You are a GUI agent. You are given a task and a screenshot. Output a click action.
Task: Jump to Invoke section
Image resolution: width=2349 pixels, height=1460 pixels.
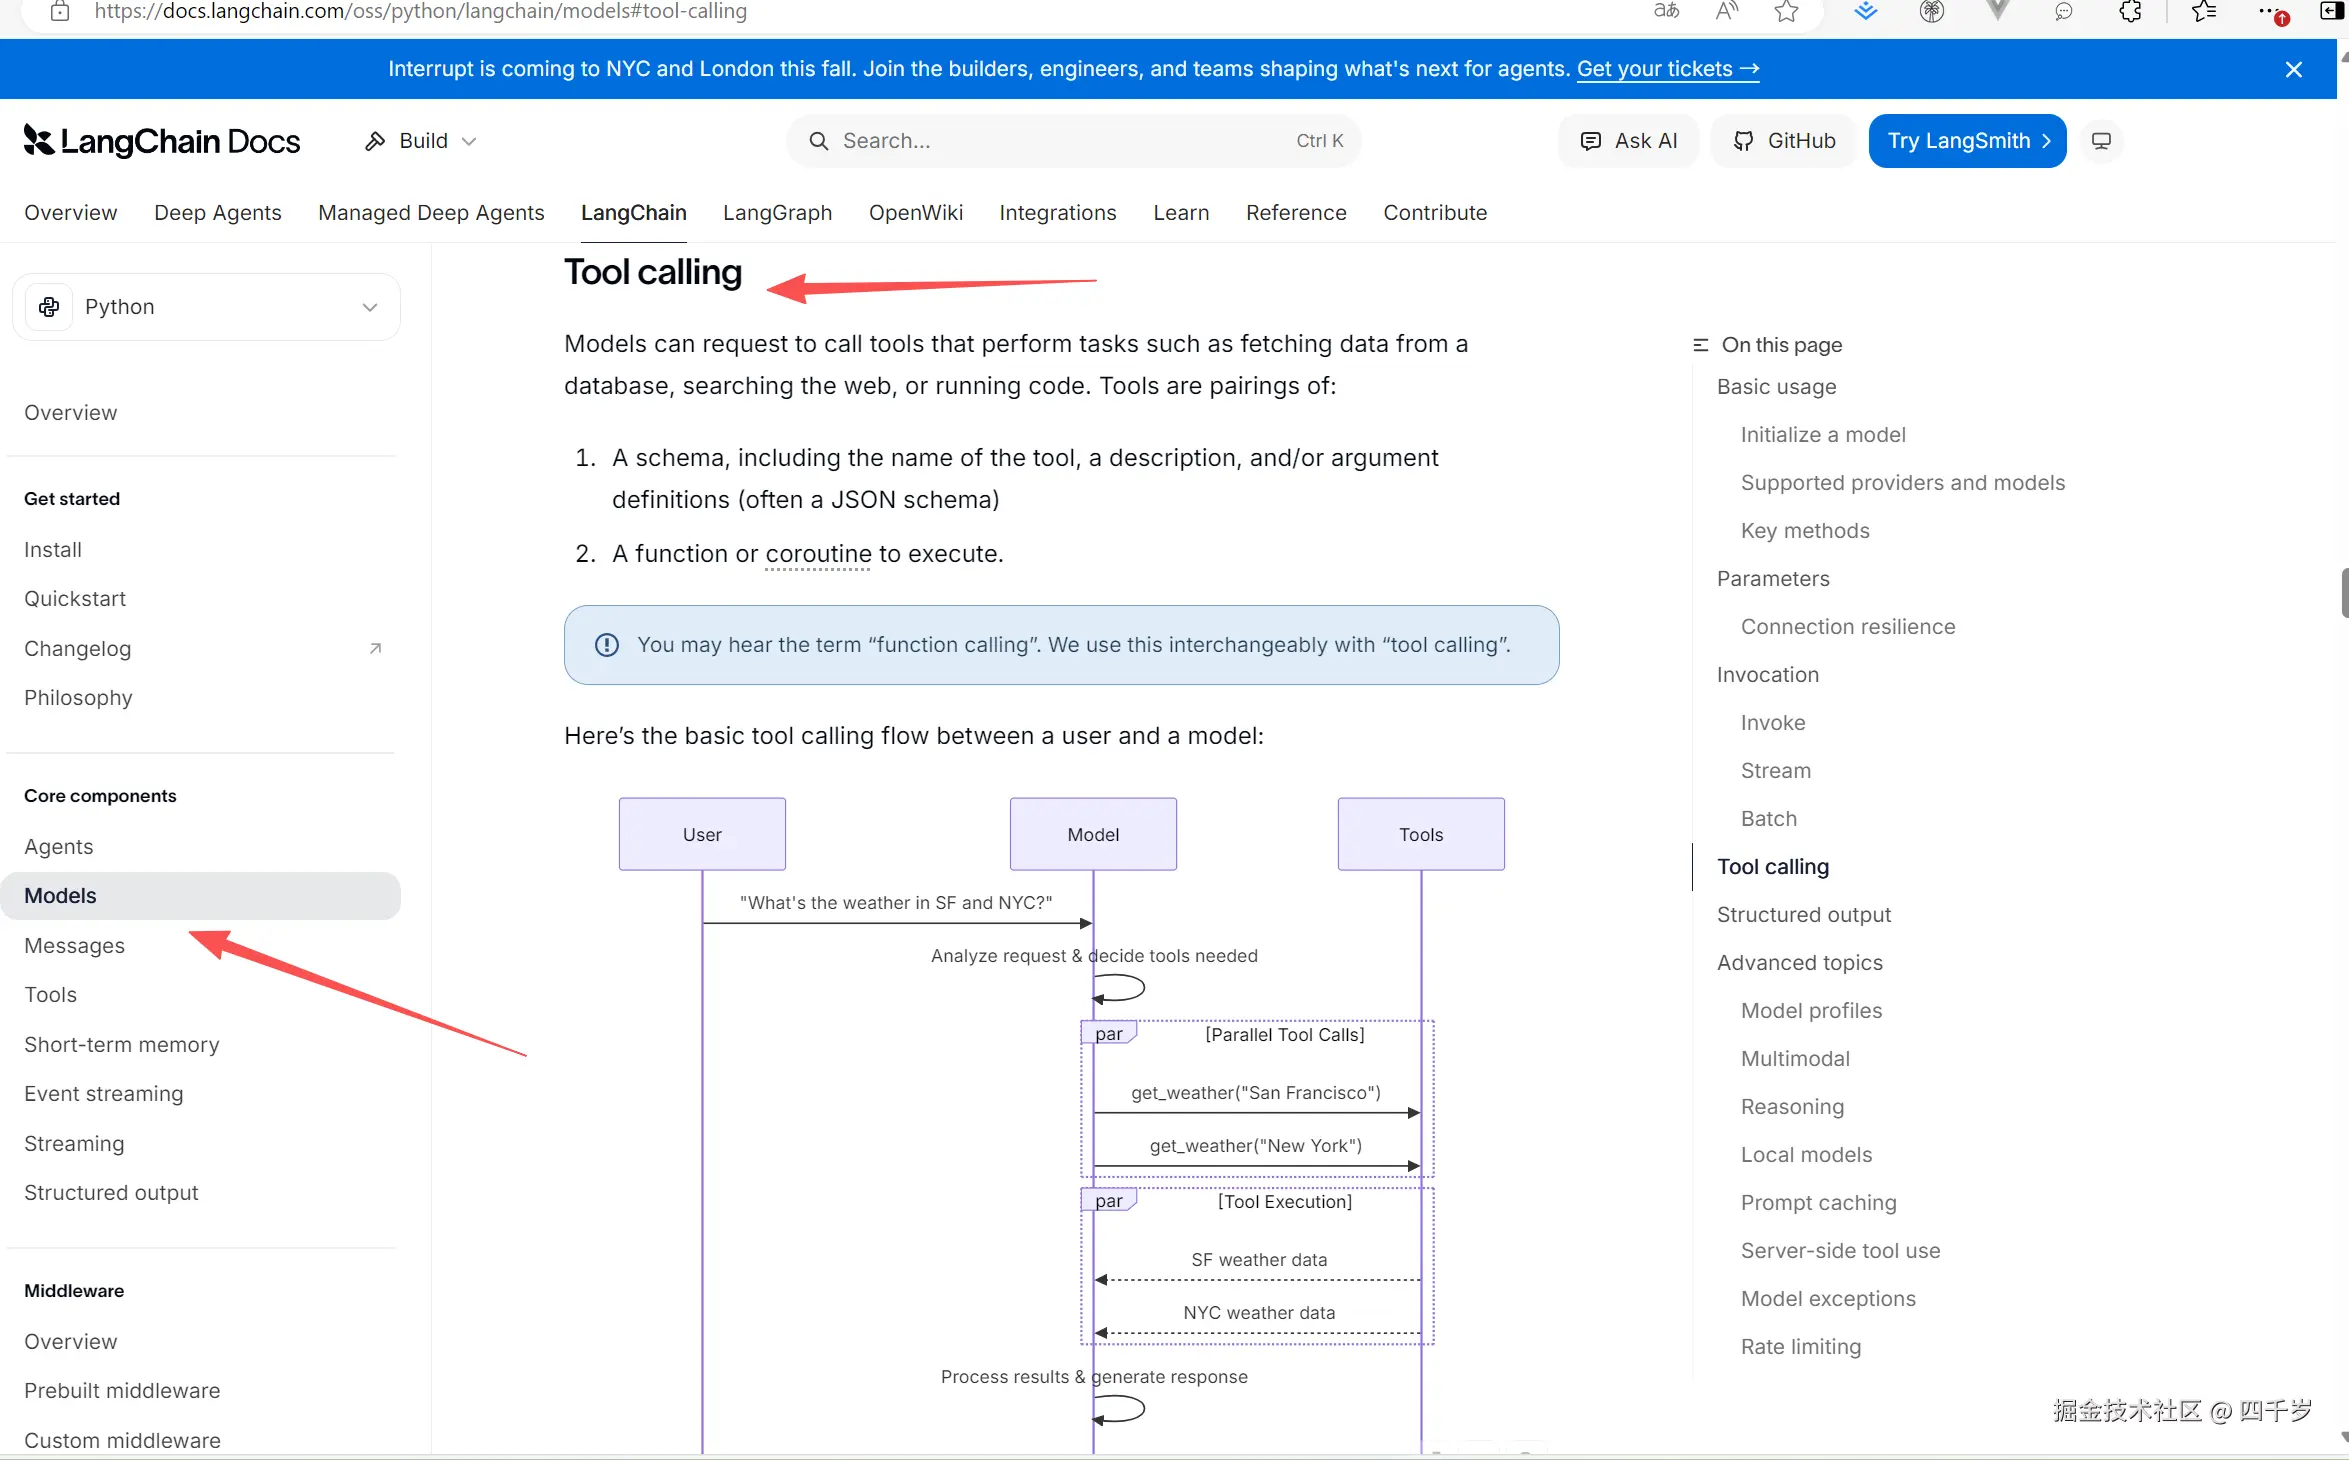[x=1773, y=723]
